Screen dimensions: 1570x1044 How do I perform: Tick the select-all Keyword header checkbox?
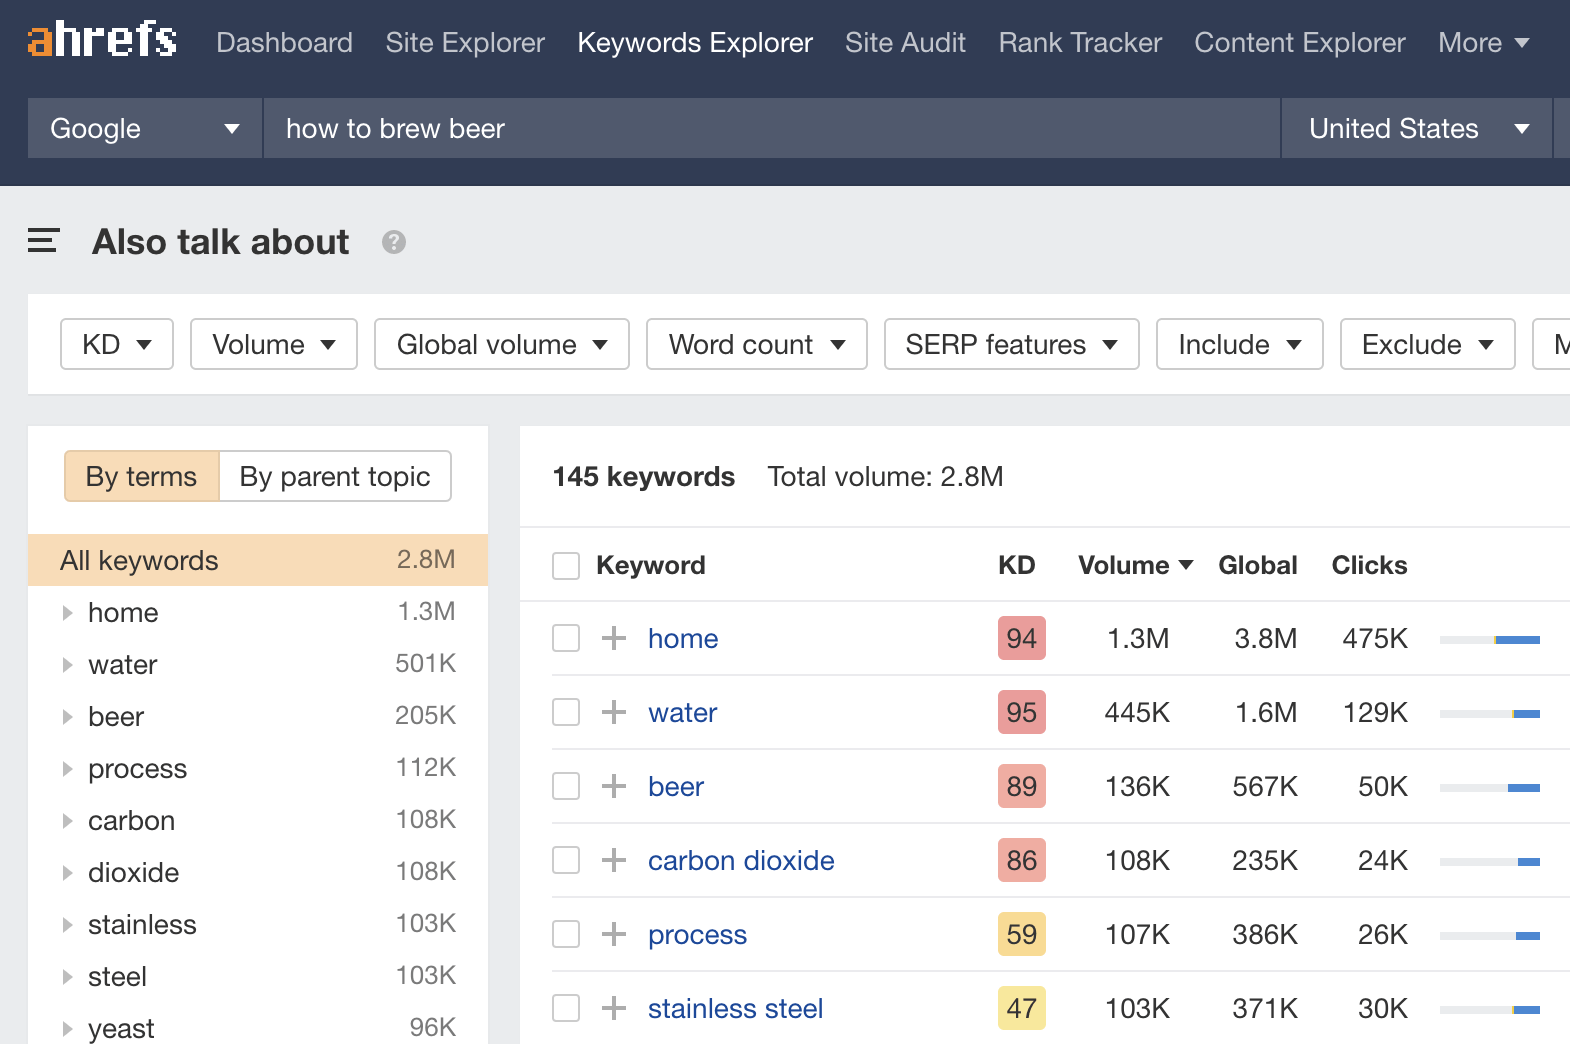click(x=566, y=566)
